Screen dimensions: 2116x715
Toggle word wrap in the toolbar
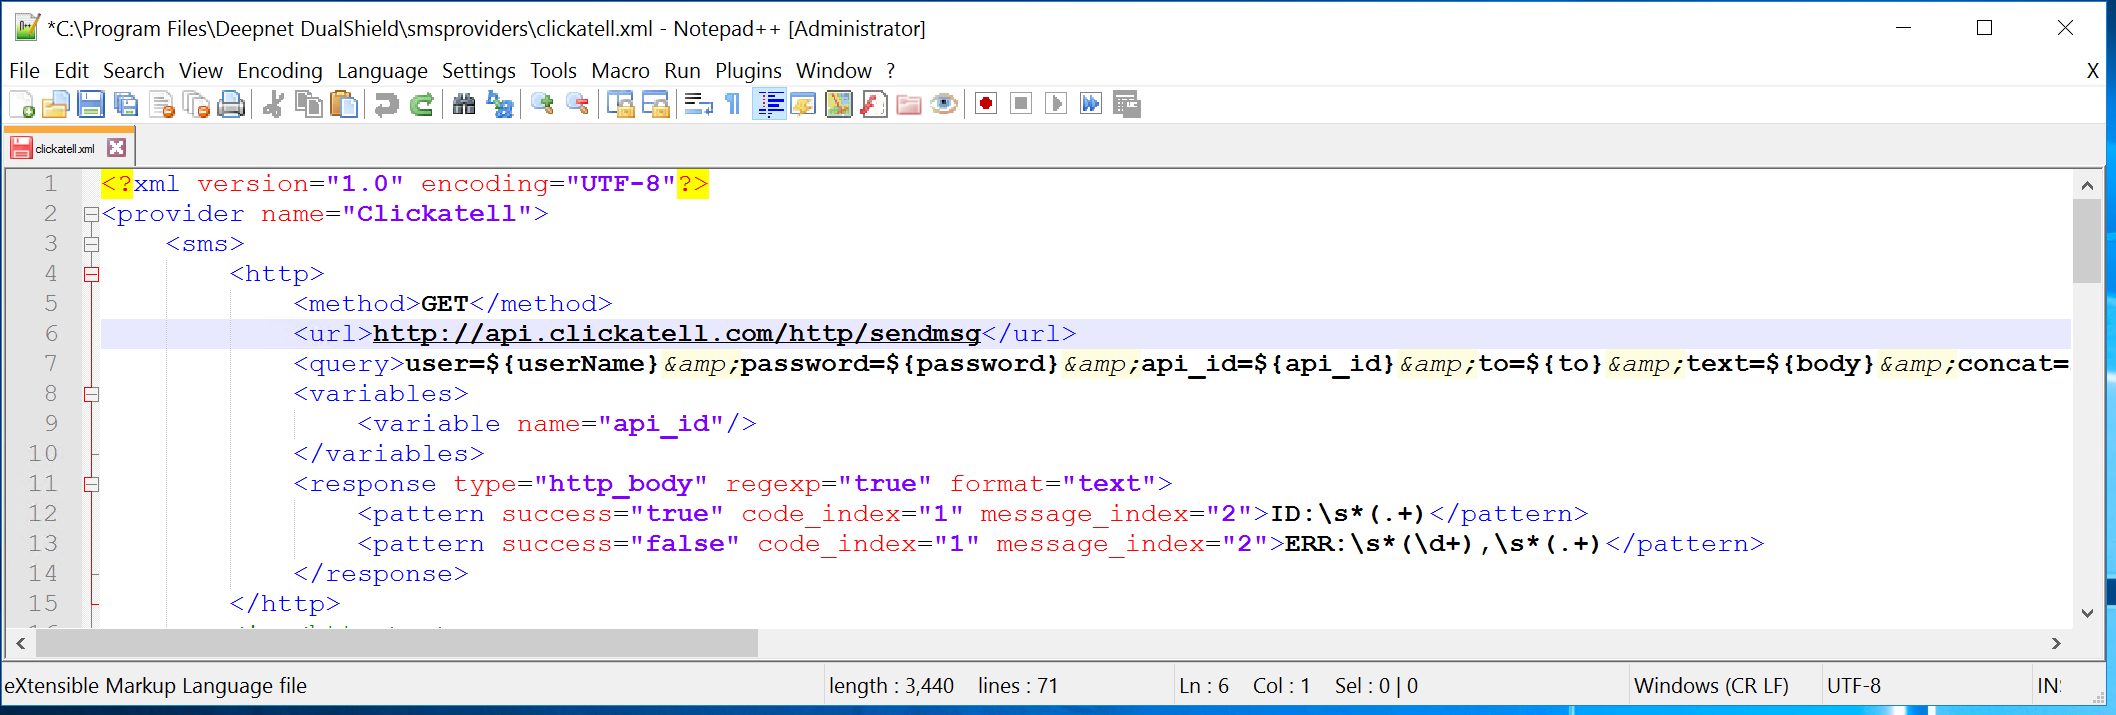coord(698,104)
